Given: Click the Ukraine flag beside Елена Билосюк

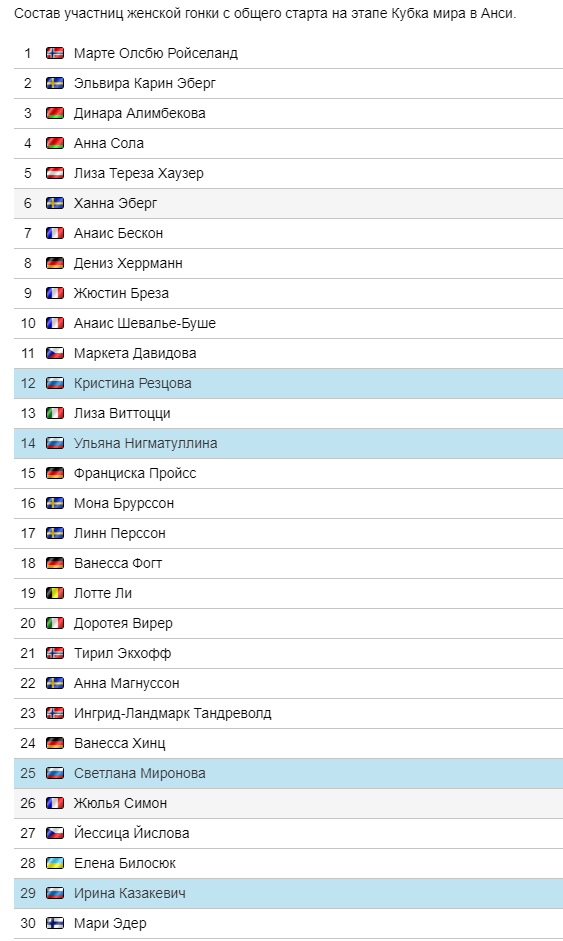Looking at the screenshot, I should coord(55,863).
